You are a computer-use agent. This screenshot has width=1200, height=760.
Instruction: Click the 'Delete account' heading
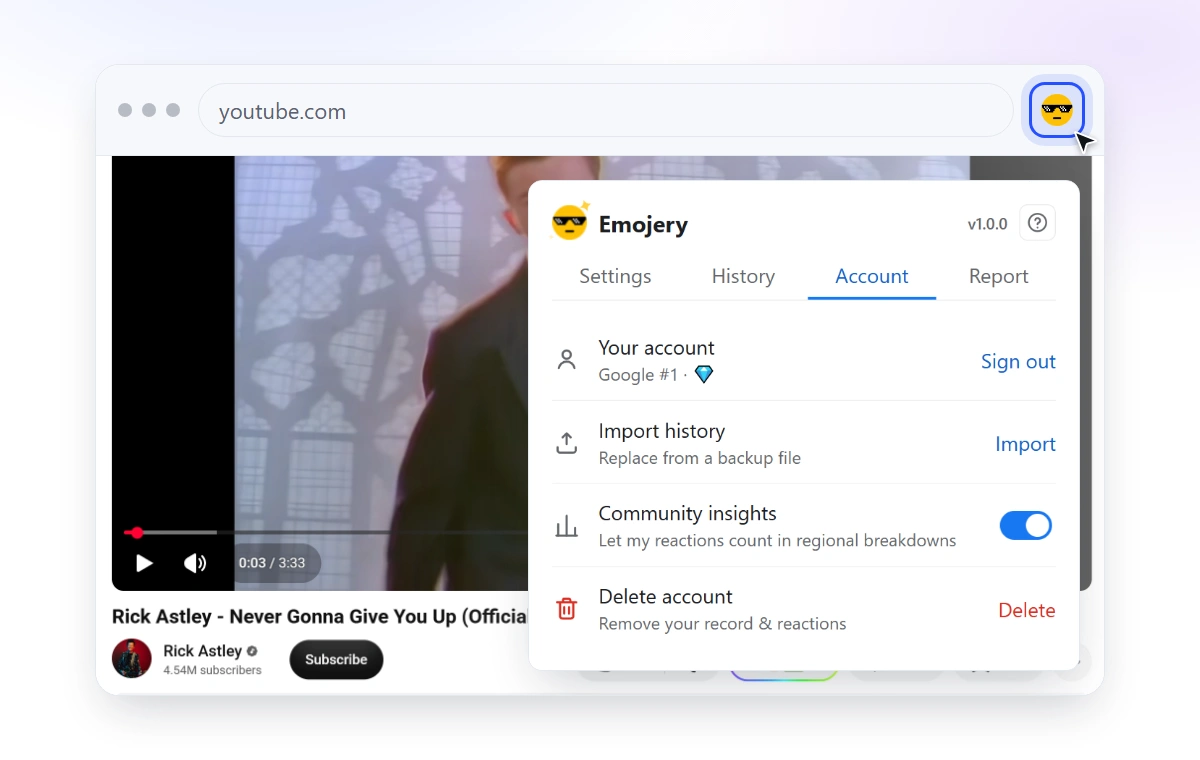(x=665, y=596)
